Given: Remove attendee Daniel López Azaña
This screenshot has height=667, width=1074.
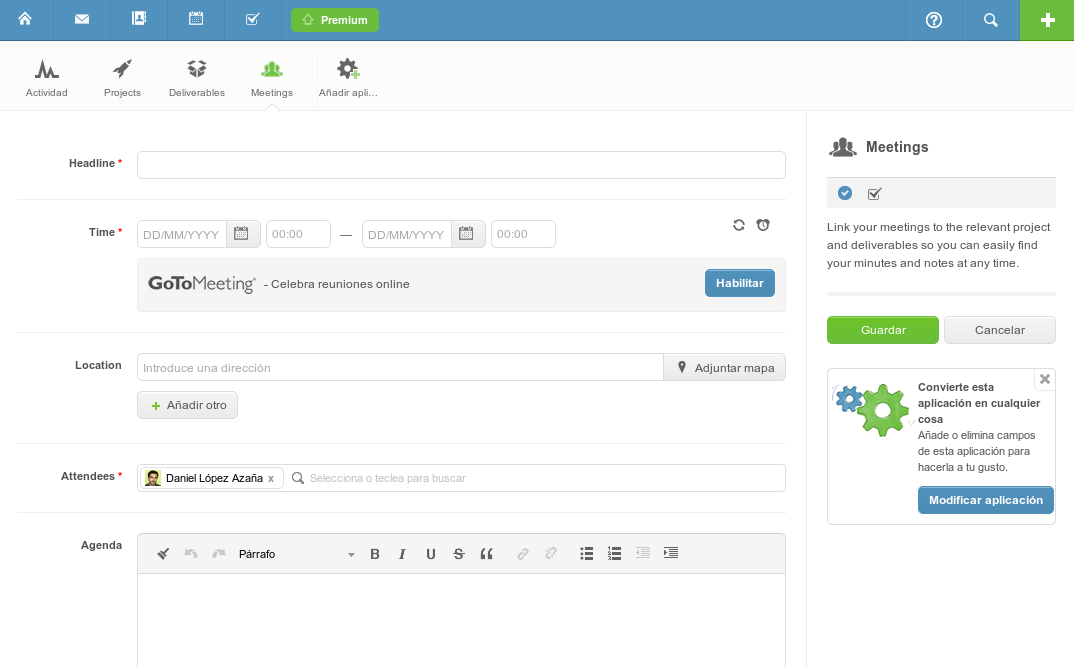Looking at the screenshot, I should pyautogui.click(x=271, y=479).
